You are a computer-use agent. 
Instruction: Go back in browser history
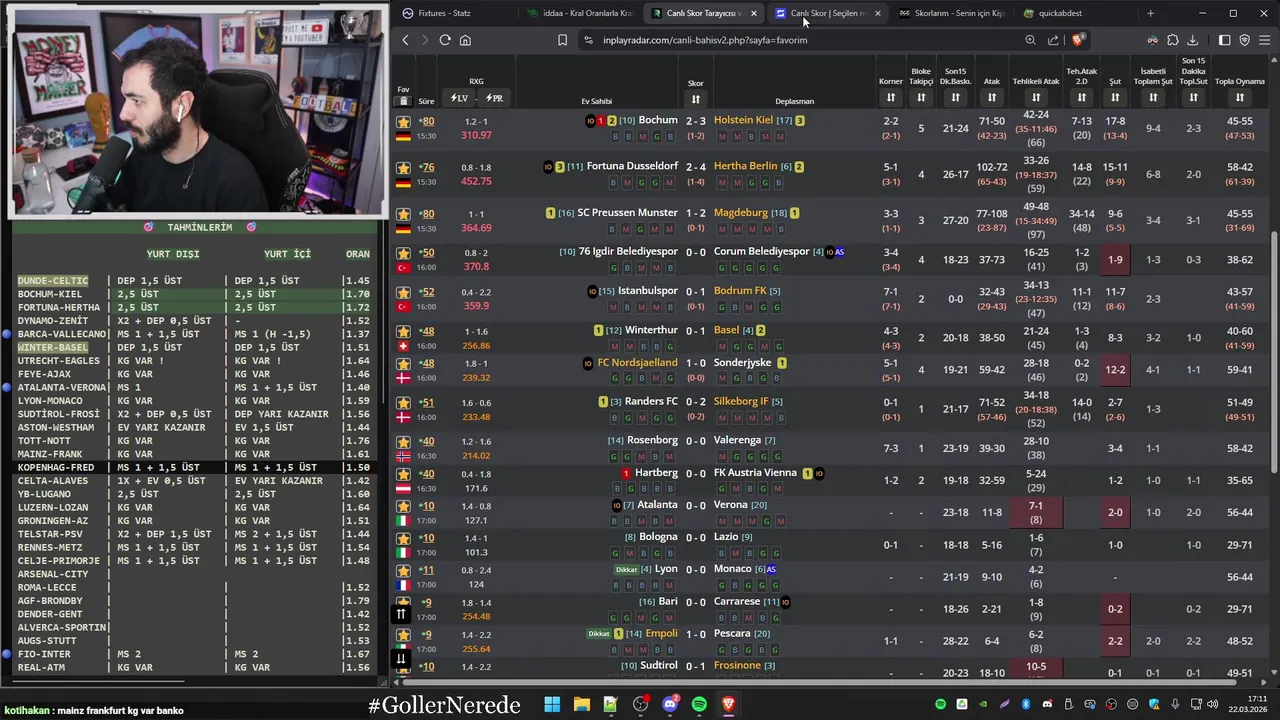pos(405,40)
